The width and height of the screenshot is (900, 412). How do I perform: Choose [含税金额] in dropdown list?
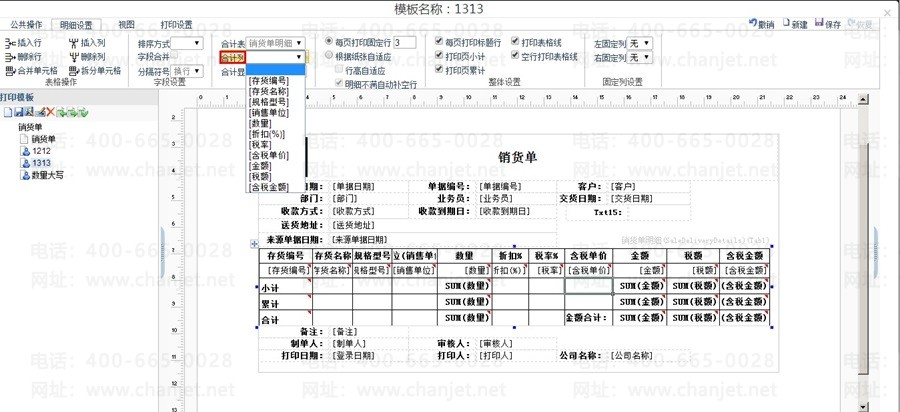(x=269, y=187)
